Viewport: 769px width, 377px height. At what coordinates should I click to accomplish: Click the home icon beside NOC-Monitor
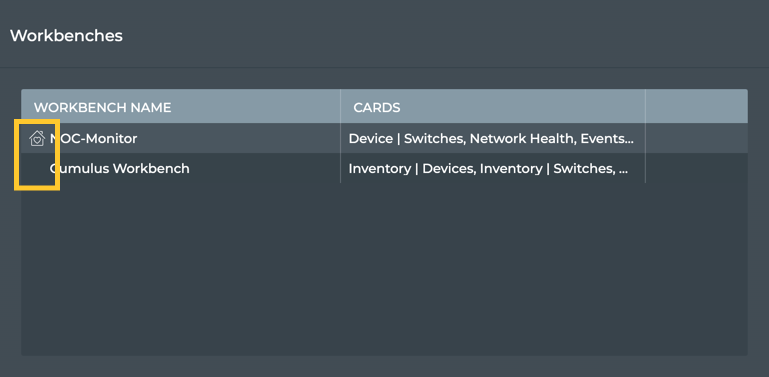pos(37,139)
